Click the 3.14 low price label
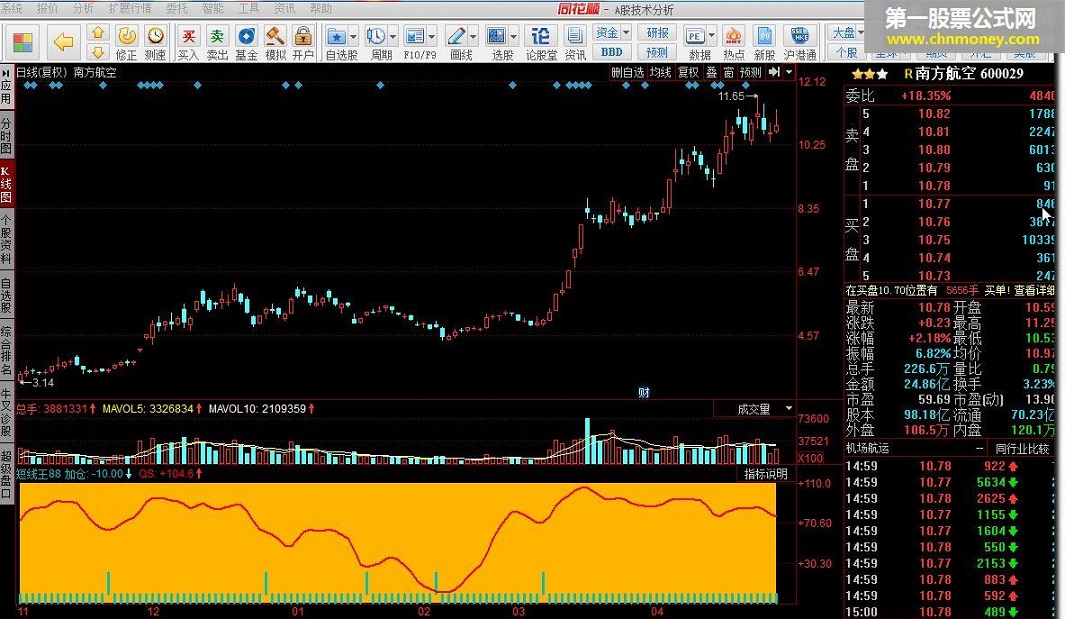 click(x=43, y=383)
